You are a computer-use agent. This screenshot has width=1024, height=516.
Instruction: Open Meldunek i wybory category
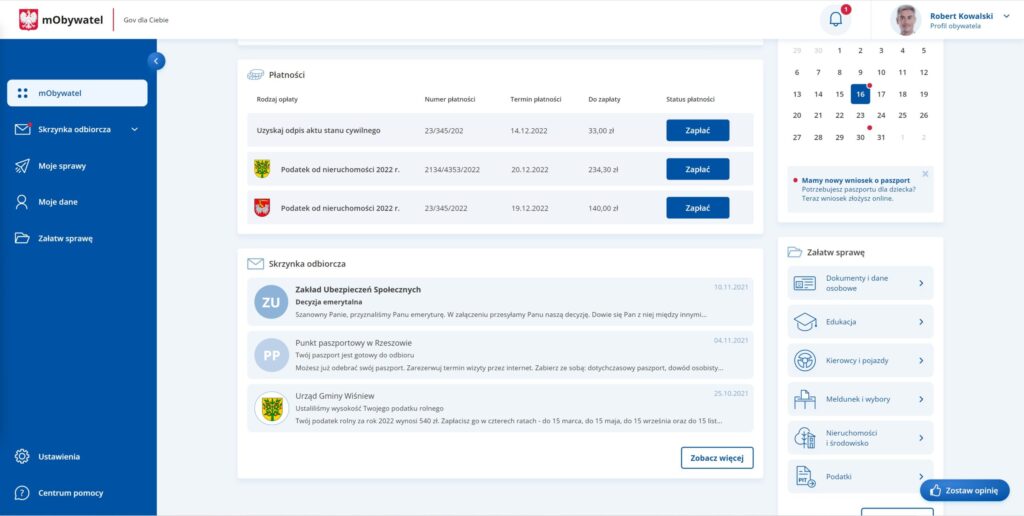(860, 399)
